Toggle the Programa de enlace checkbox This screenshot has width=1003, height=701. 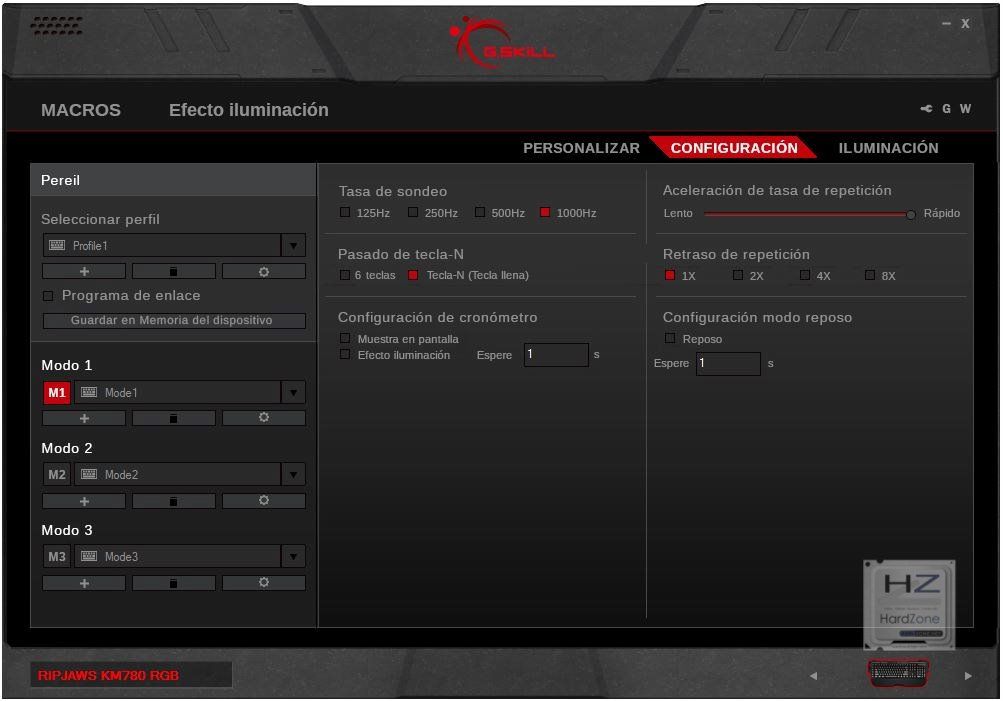48,295
